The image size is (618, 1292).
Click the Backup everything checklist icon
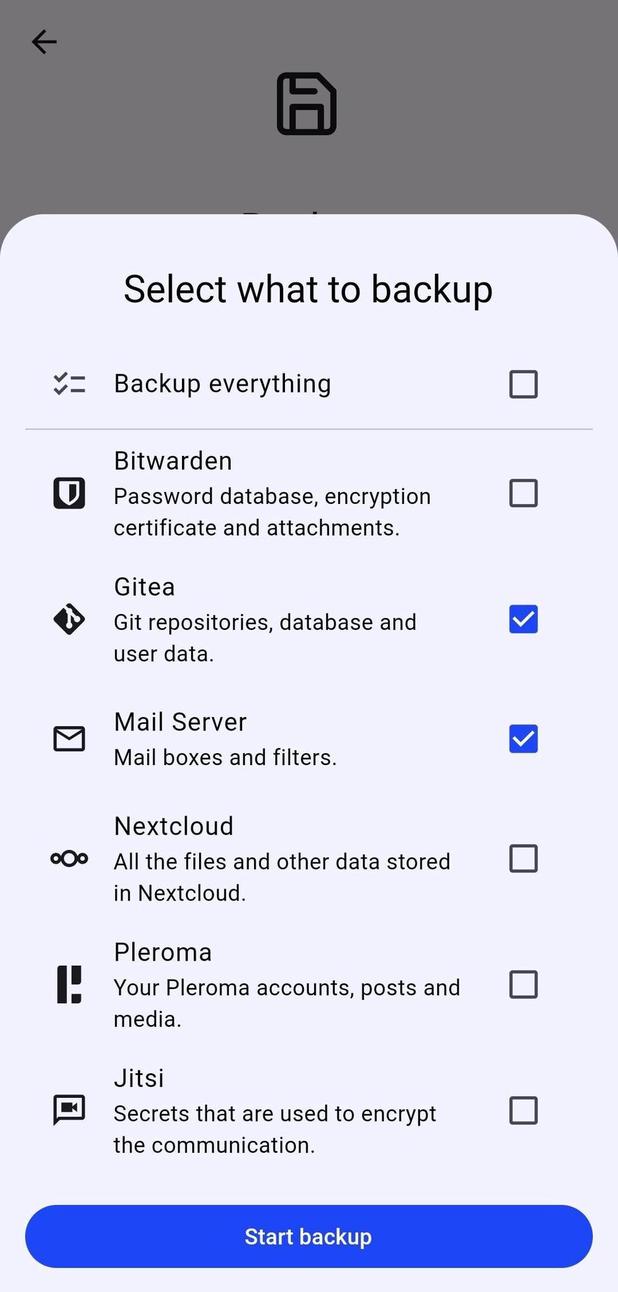pyautogui.click(x=68, y=383)
